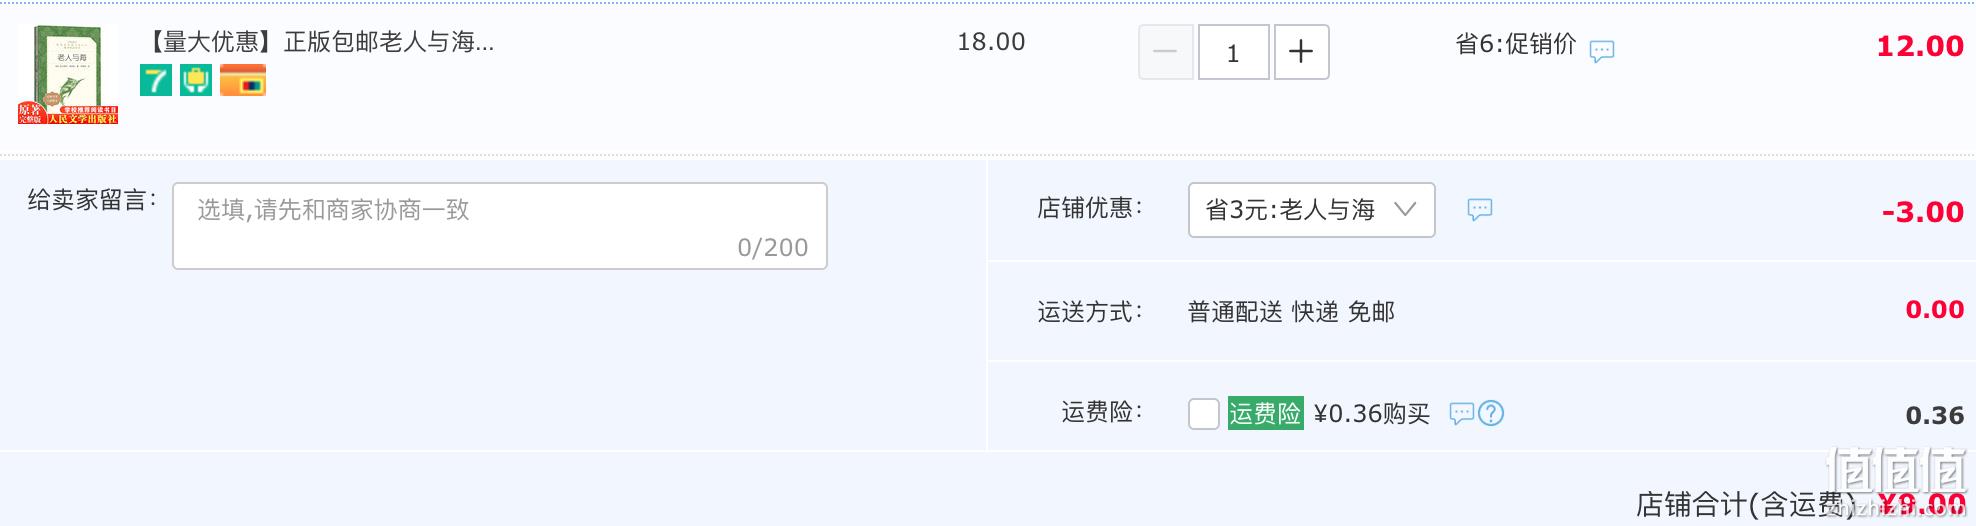Click the green 运费险 badge label
This screenshot has width=1976, height=526.
coord(1265,413)
